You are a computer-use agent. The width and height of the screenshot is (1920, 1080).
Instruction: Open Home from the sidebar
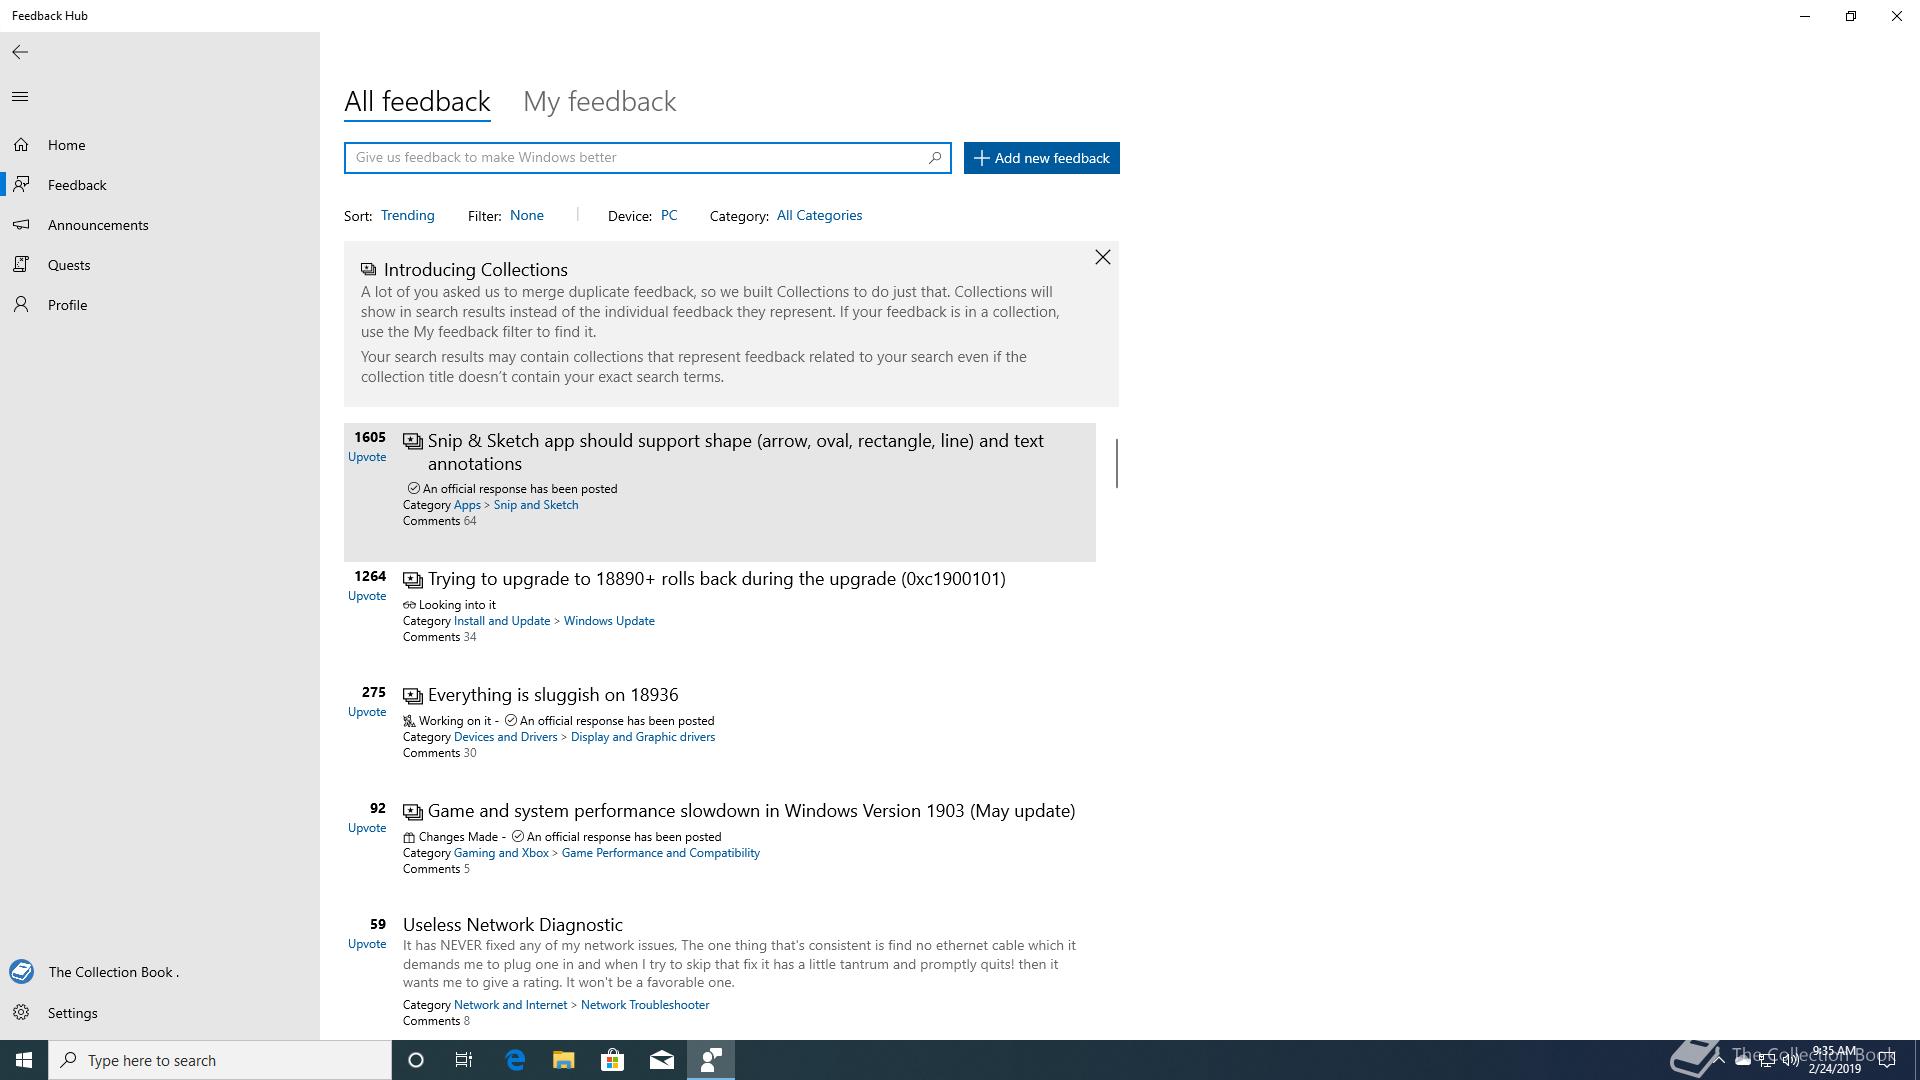[x=160, y=145]
